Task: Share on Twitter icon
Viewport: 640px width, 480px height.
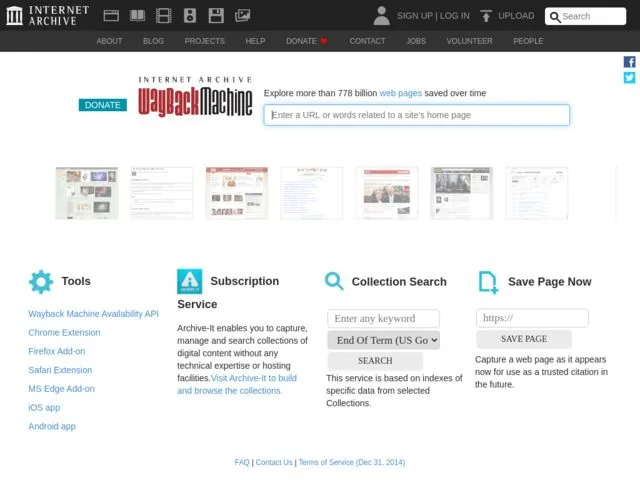Action: point(629,78)
